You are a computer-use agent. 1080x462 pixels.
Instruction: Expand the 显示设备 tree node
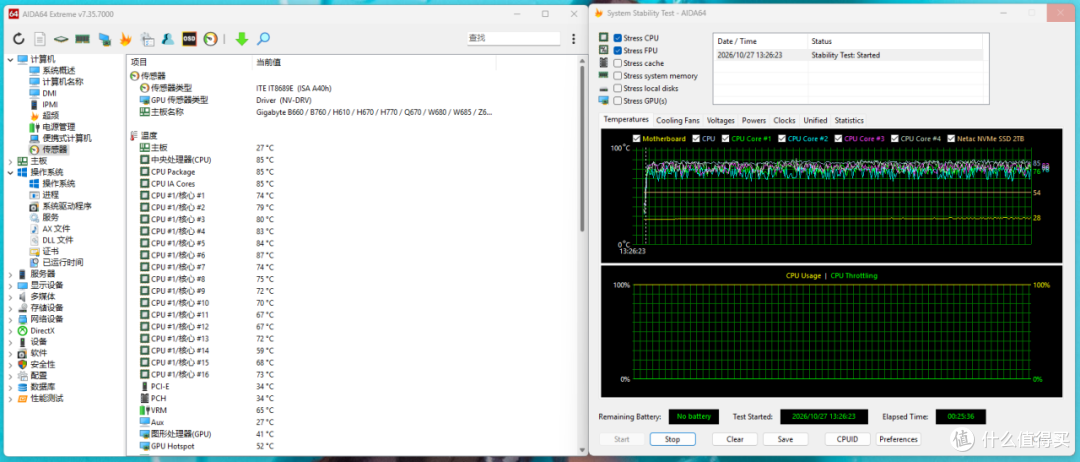(10, 285)
